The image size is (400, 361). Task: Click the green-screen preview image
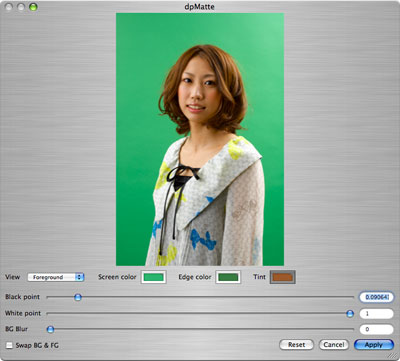click(x=200, y=139)
